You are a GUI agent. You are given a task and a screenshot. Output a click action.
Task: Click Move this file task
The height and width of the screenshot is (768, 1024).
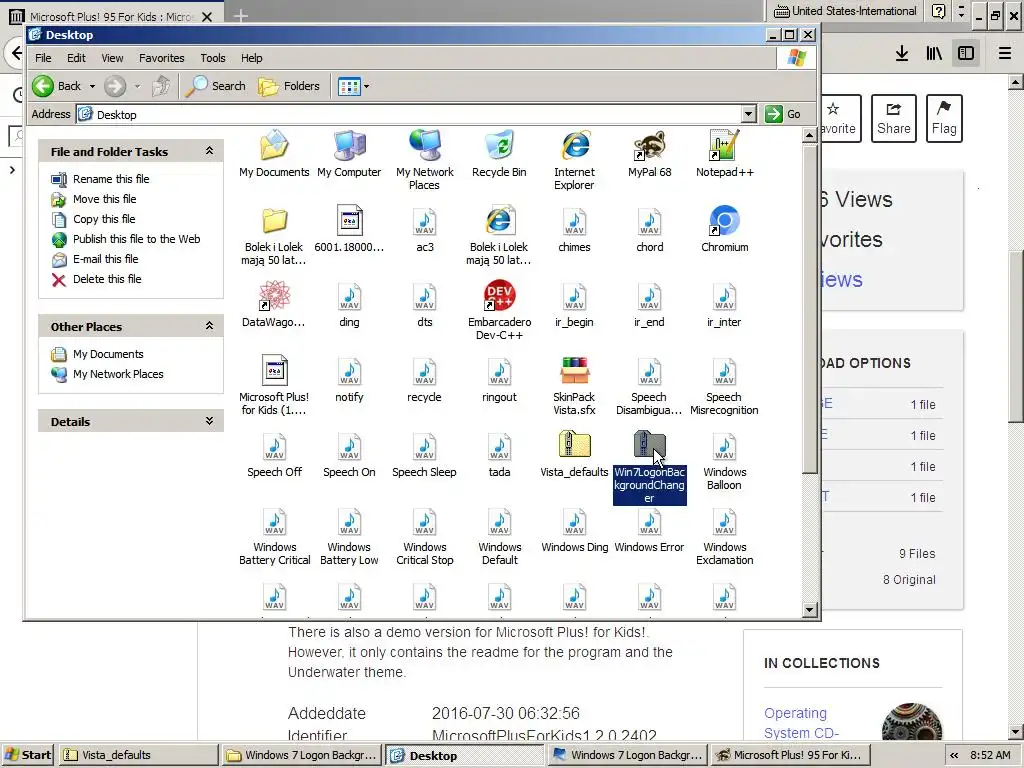[x=94, y=199]
